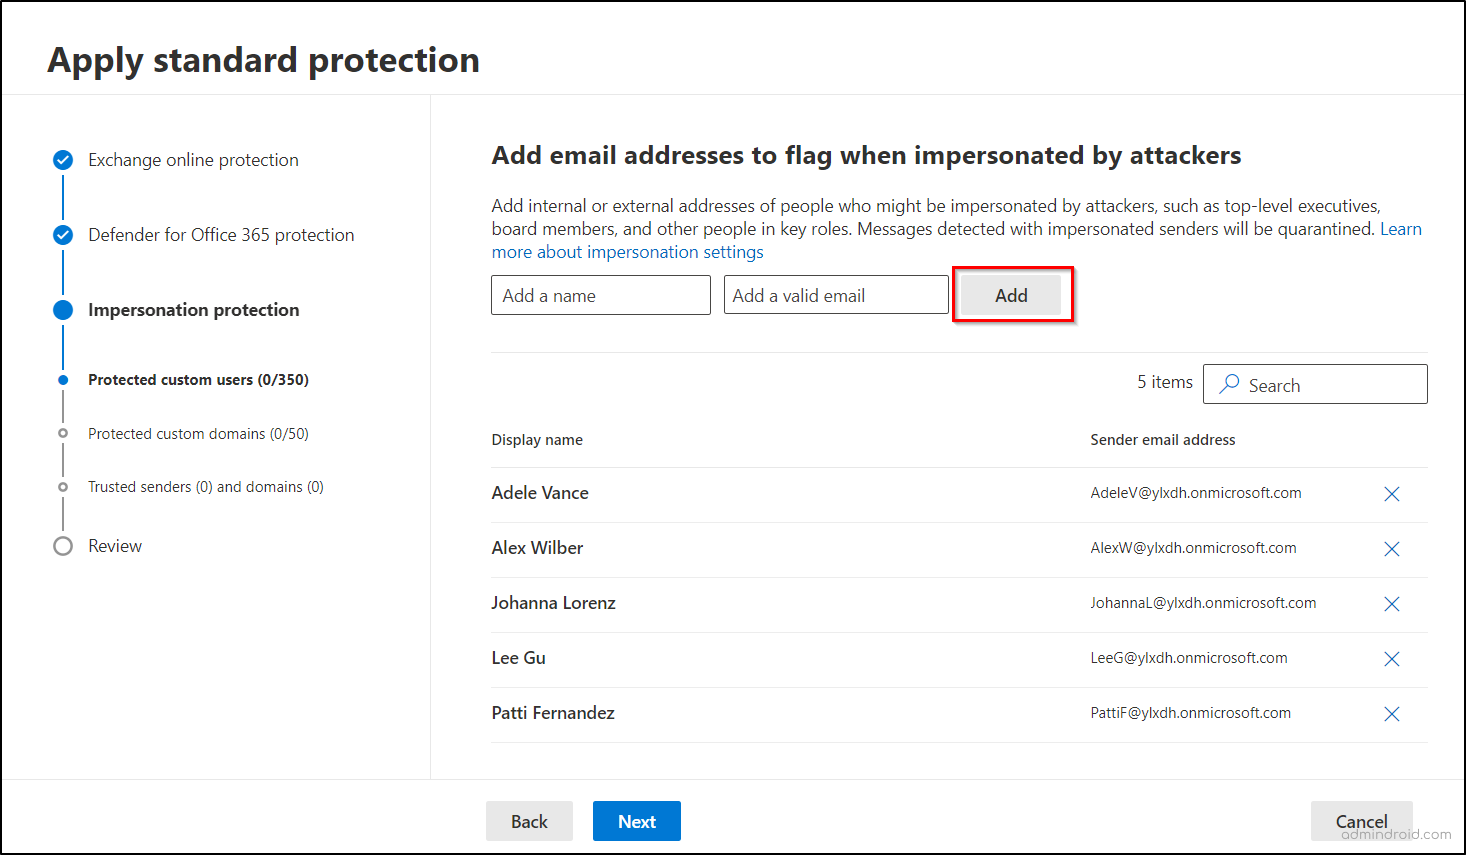Image resolution: width=1466 pixels, height=855 pixels.
Task: Click Defender for Office 365 checkmark icon
Action: pos(63,235)
